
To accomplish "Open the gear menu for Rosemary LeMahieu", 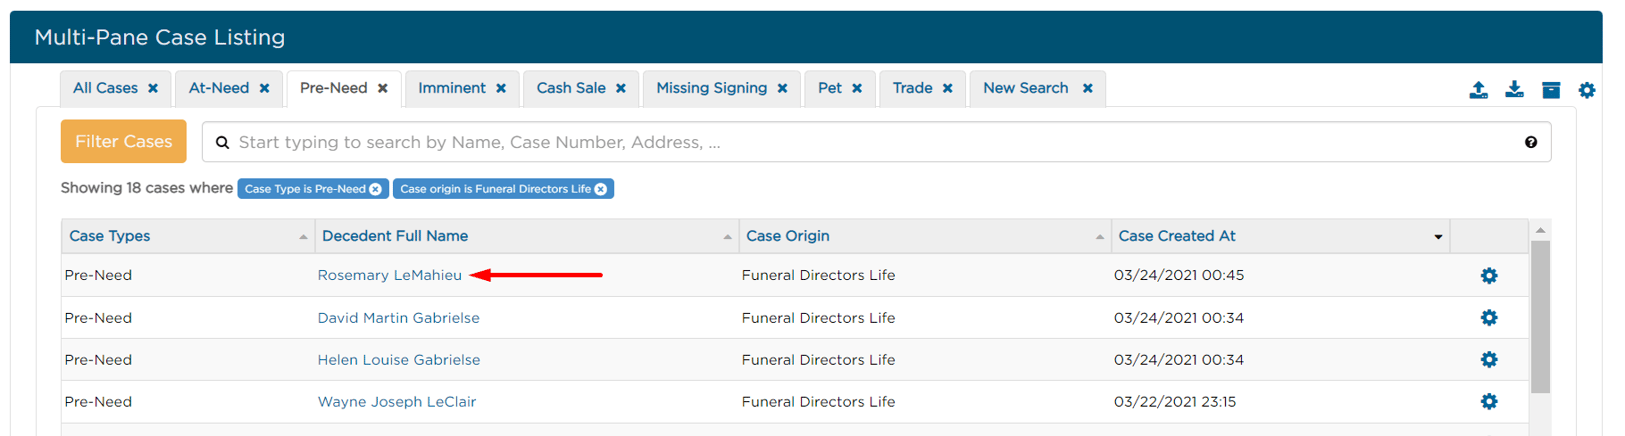I will [x=1489, y=276].
